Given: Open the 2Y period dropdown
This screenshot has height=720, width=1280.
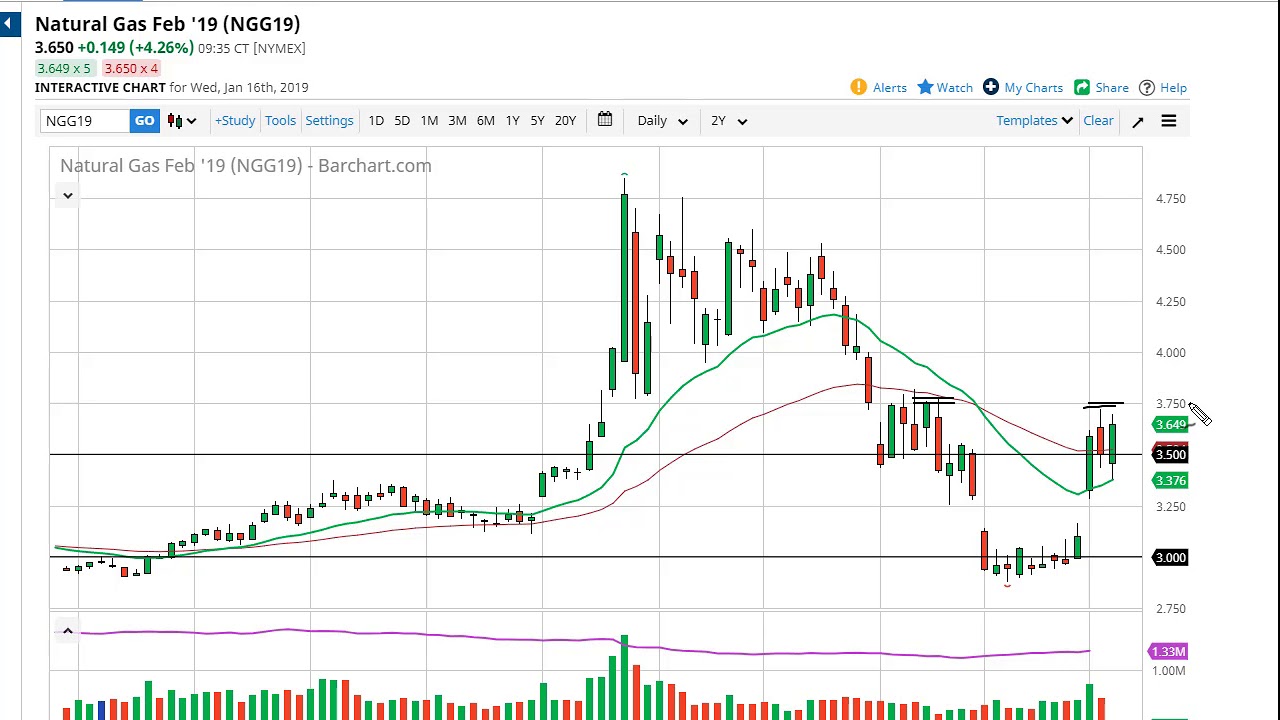Looking at the screenshot, I should click(729, 121).
